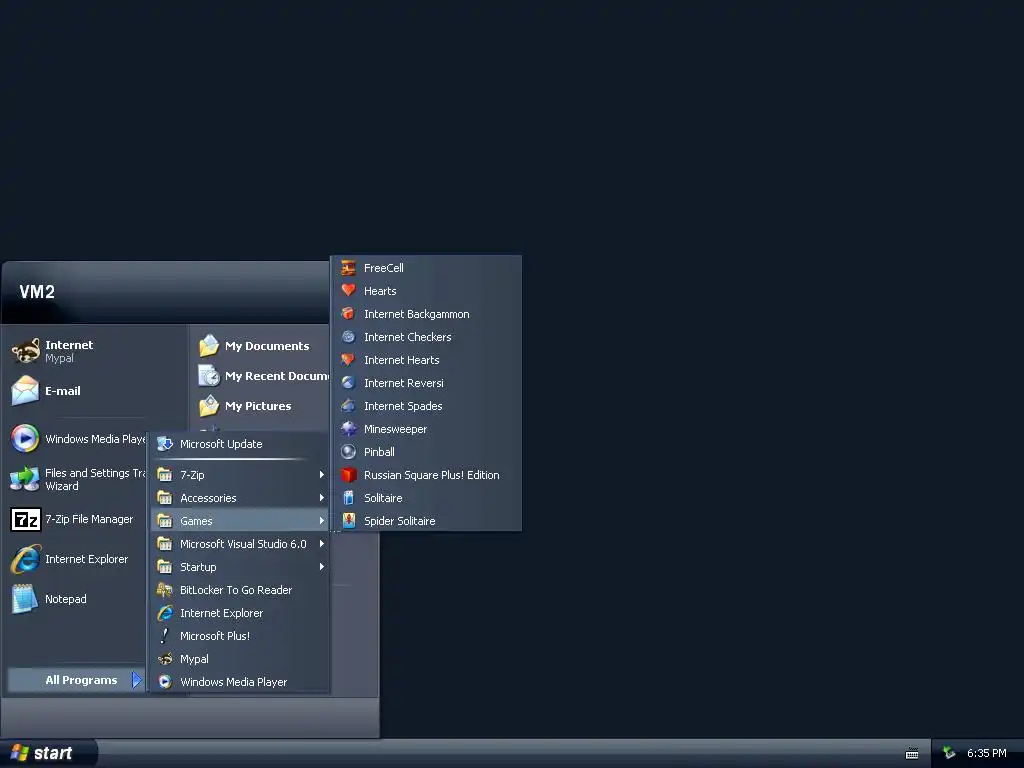Viewport: 1024px width, 768px height.
Task: Click the Start button
Action: (48, 753)
